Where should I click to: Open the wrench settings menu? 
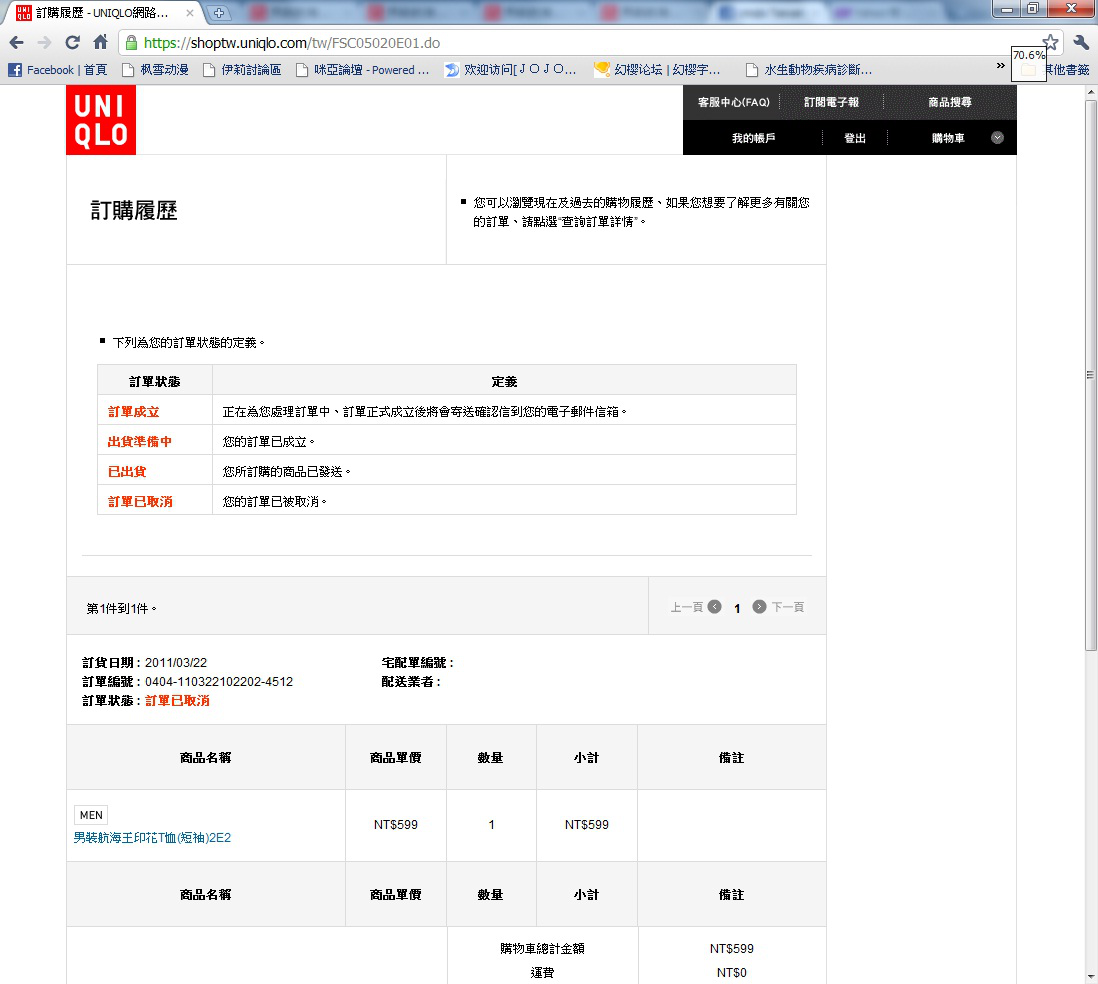click(x=1081, y=43)
